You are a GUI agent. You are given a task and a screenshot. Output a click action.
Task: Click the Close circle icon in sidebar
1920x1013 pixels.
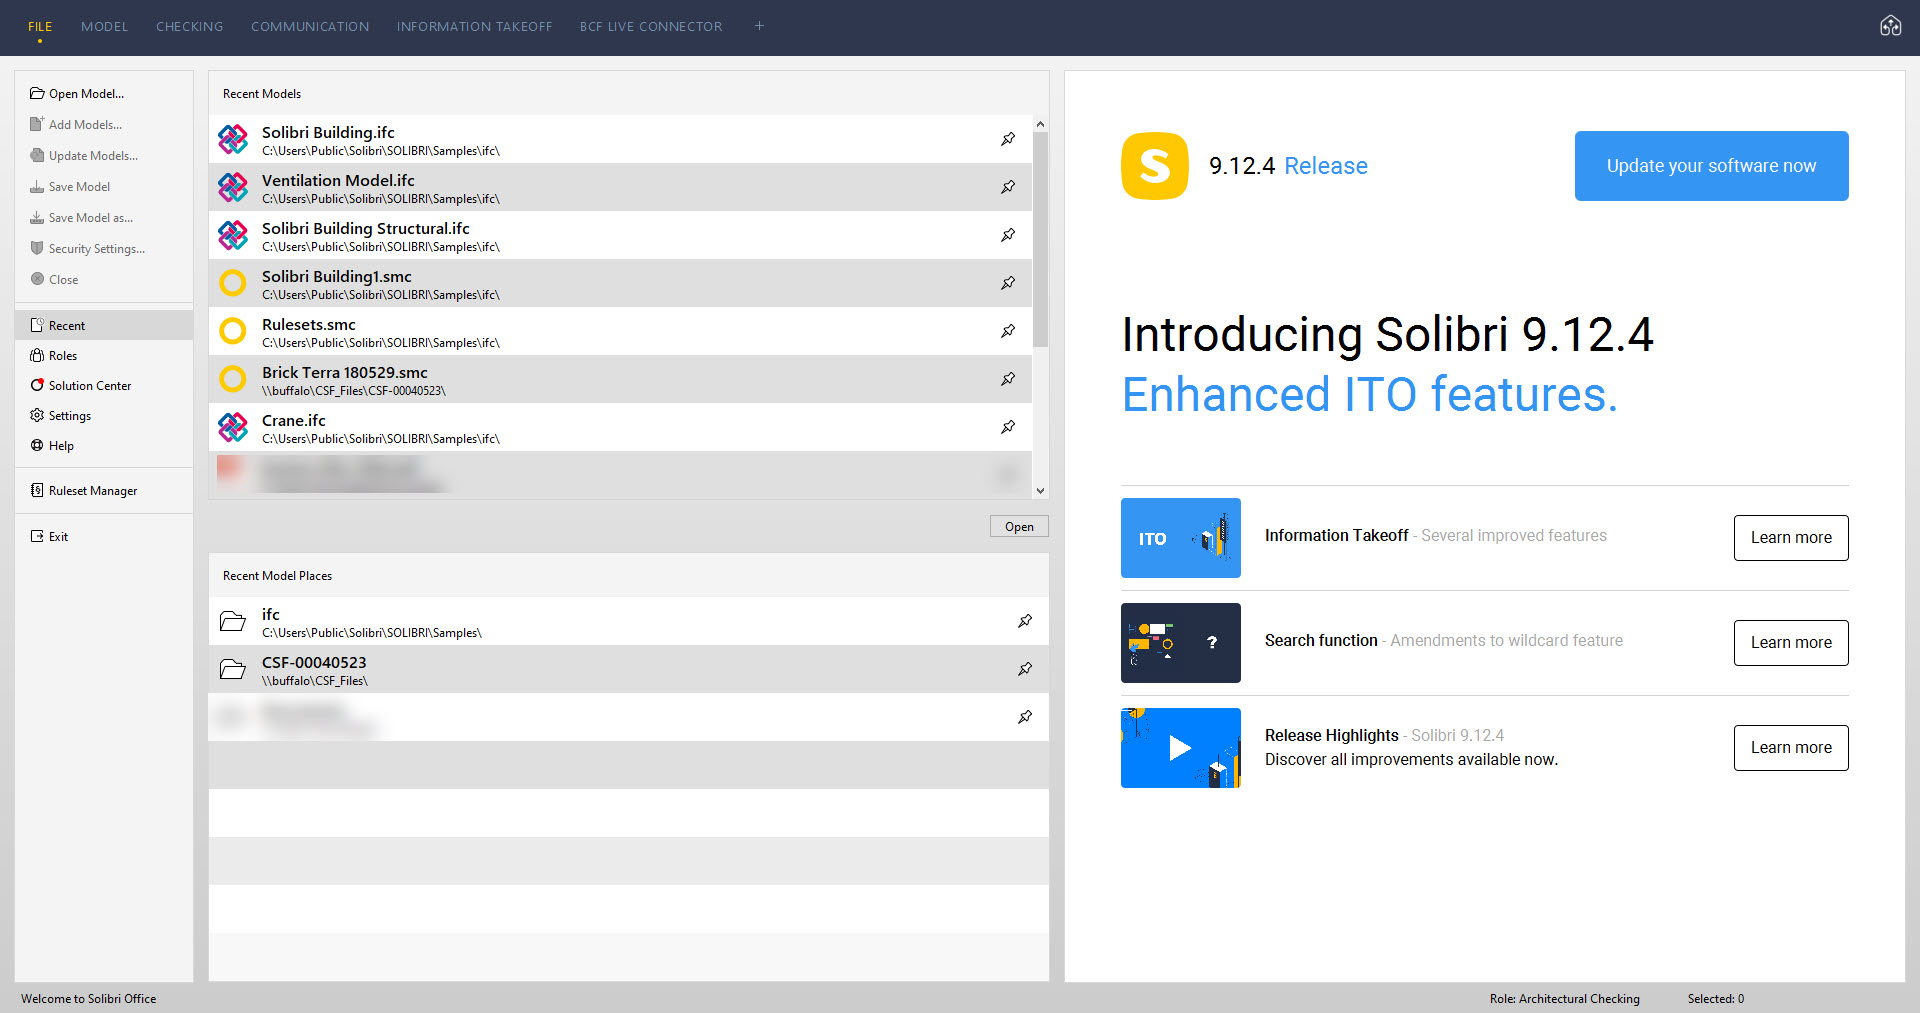pyautogui.click(x=37, y=279)
